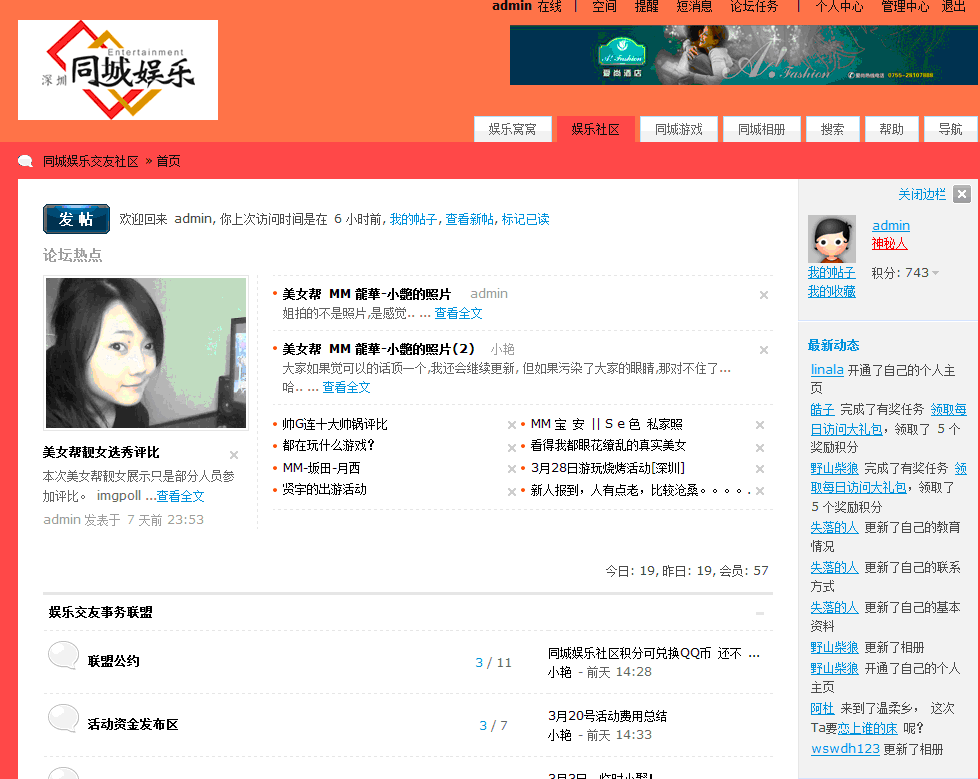
Task: Open 查看全文 for 姐拍的不是照片 post
Action: point(458,313)
